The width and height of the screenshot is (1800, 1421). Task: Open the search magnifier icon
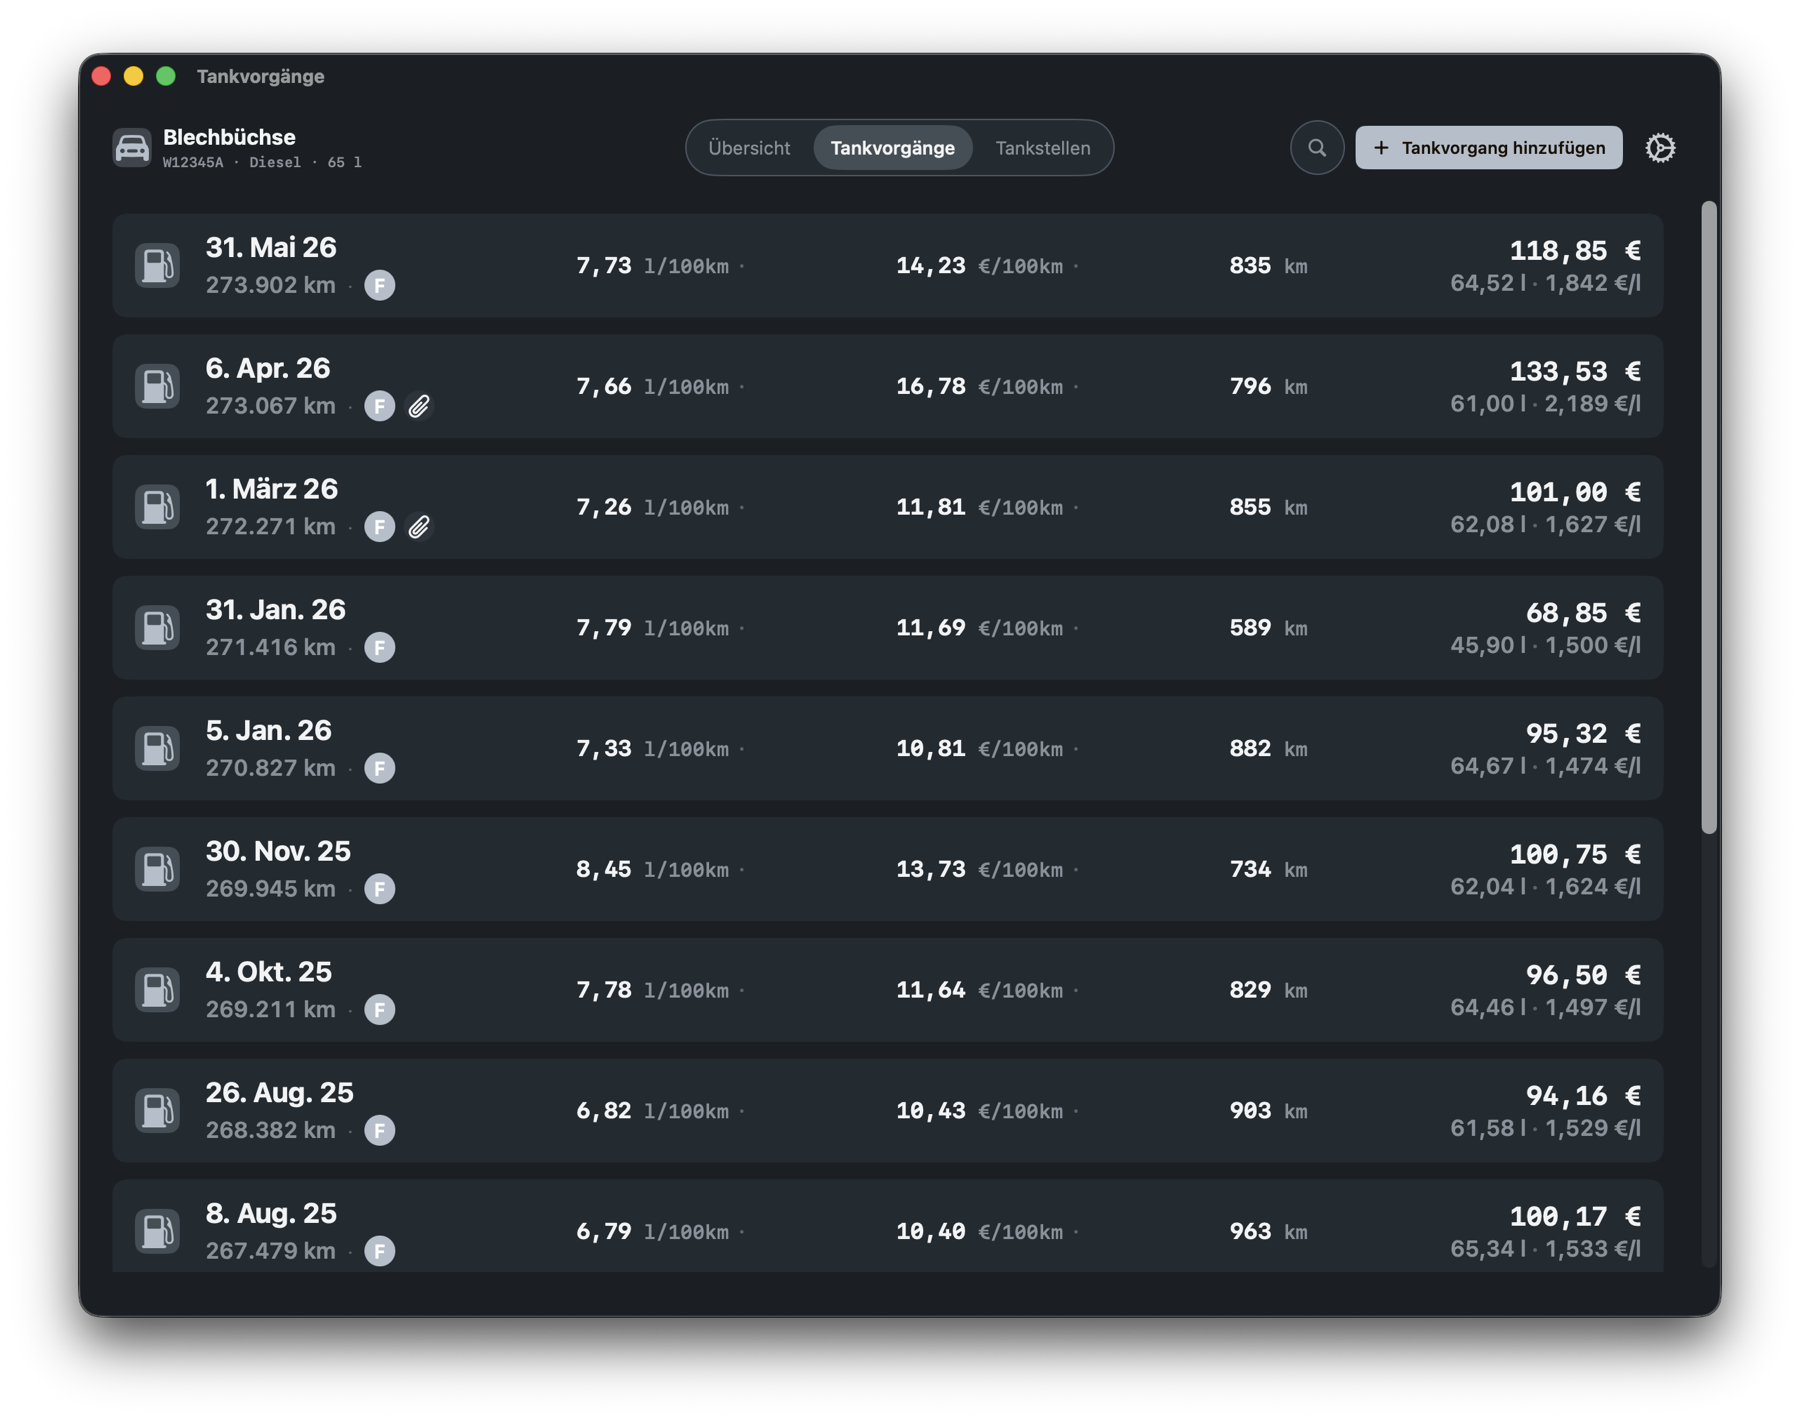pos(1316,148)
